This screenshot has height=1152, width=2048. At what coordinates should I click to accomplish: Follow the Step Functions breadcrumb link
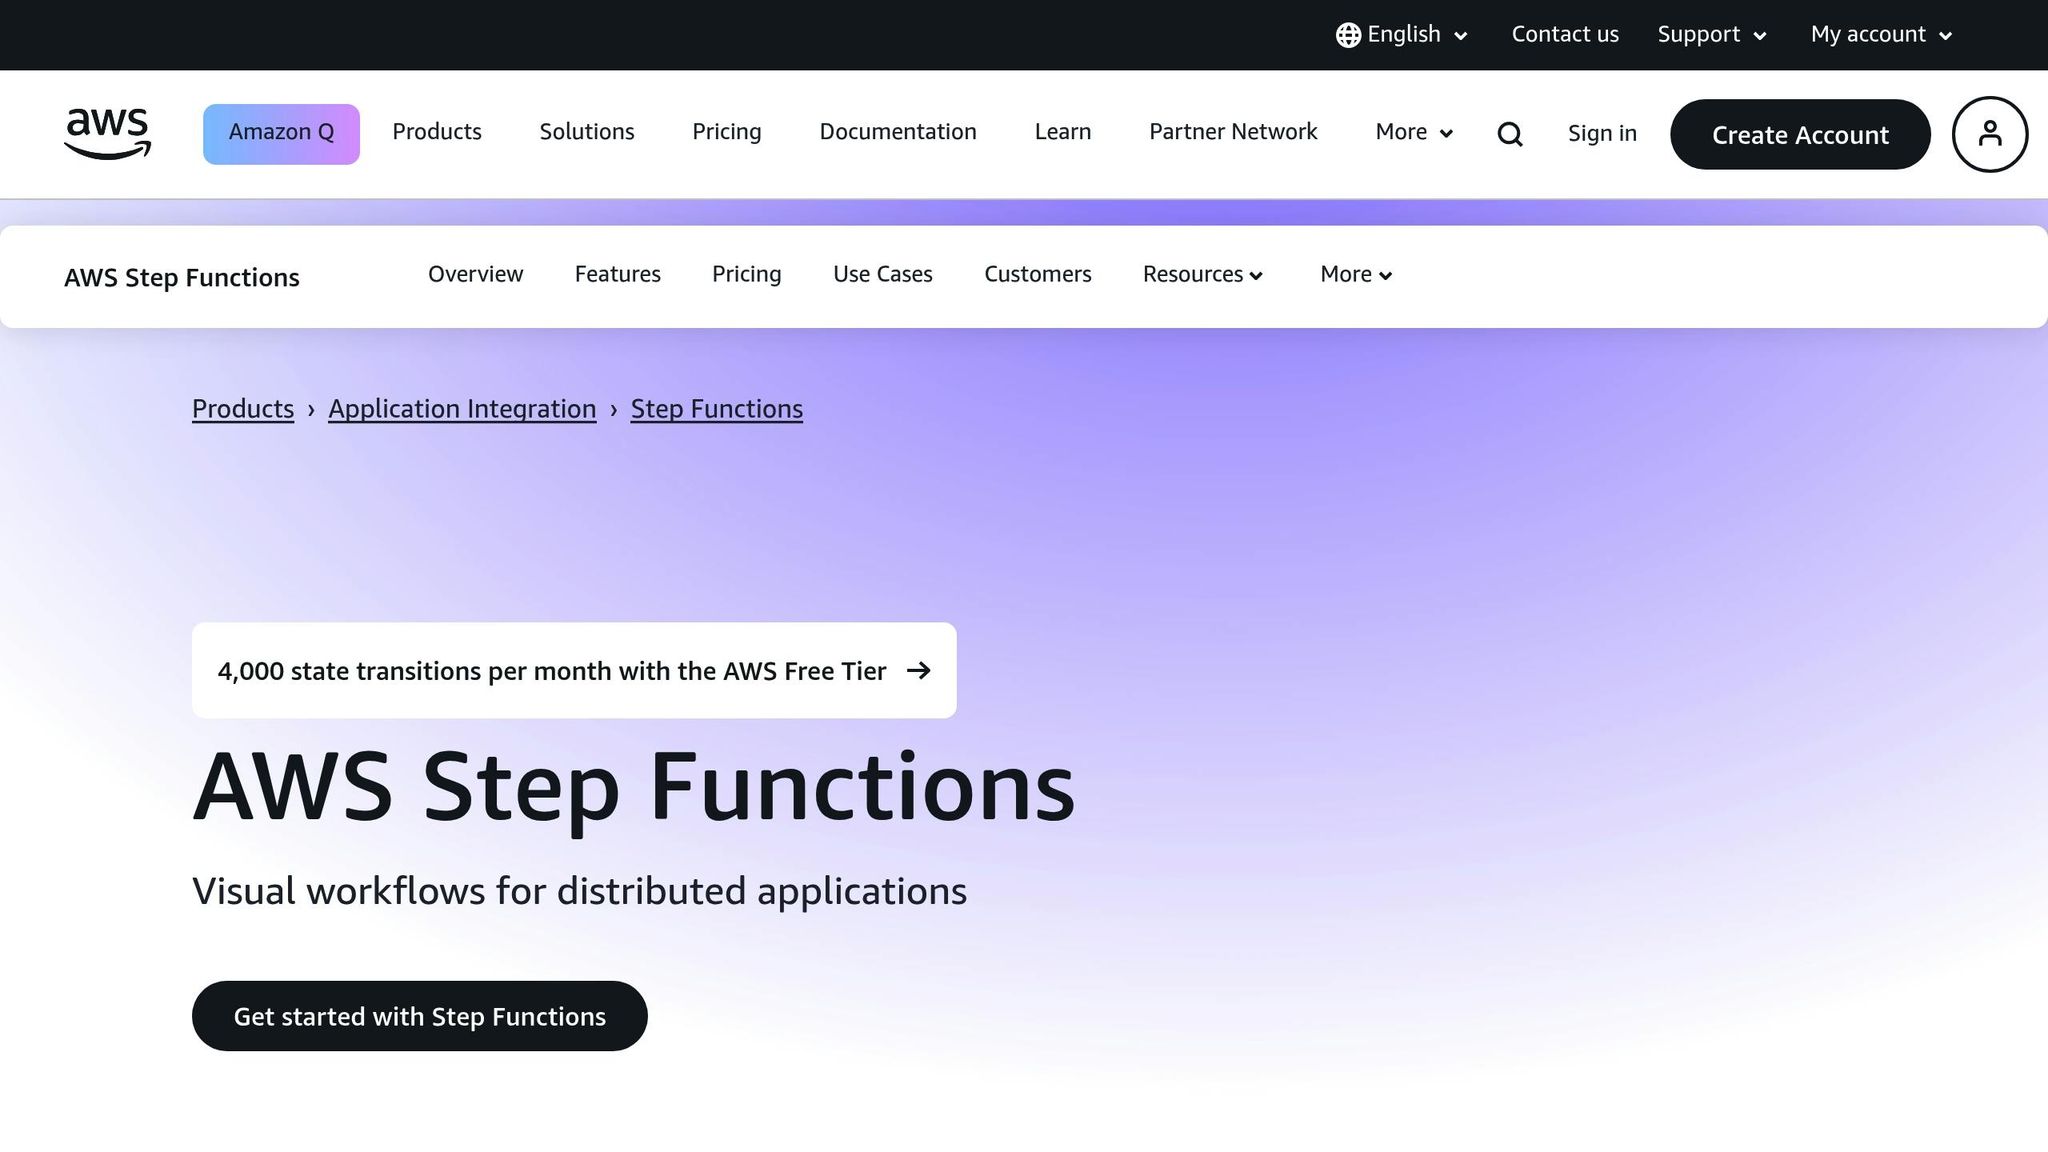[x=717, y=409]
